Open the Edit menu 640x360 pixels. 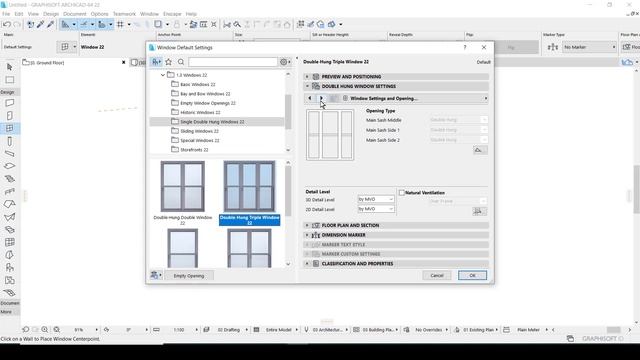point(19,14)
